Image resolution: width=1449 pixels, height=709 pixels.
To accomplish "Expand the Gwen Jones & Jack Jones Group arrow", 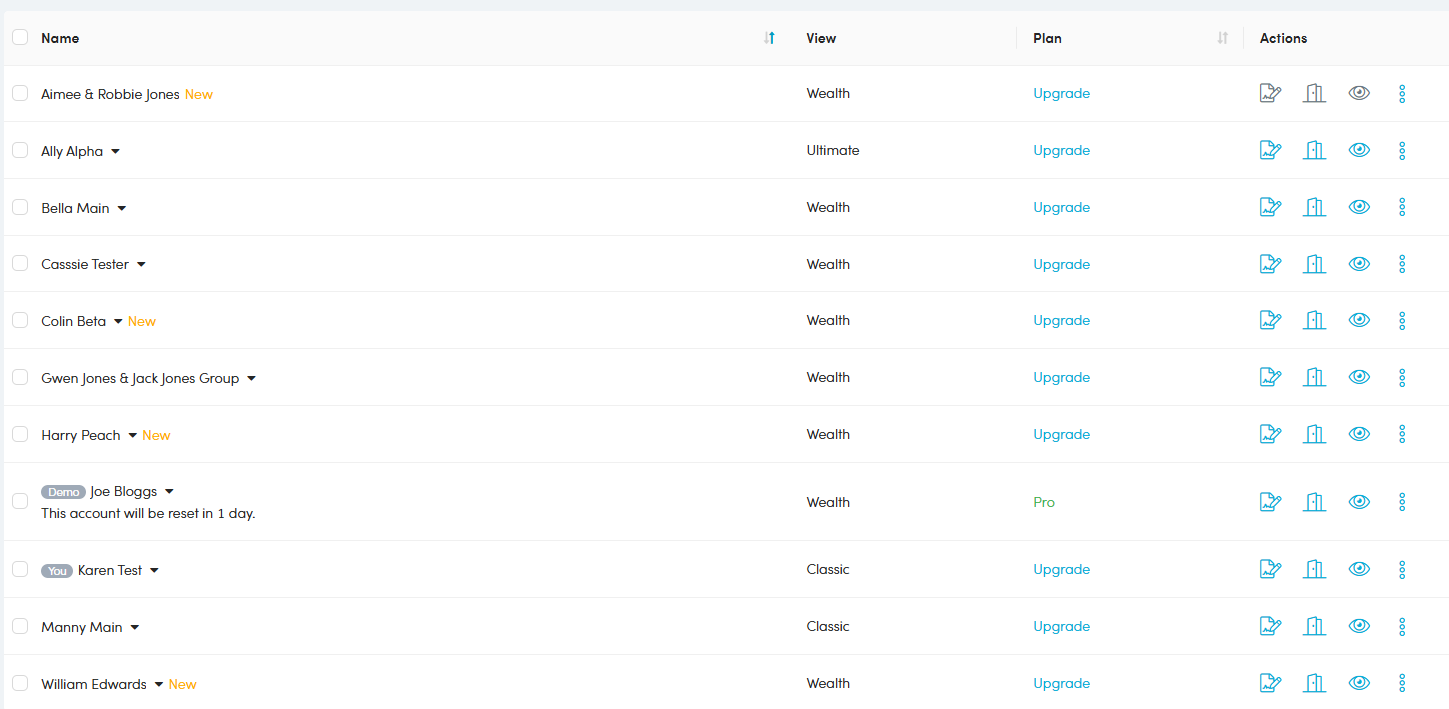I will click(251, 378).
